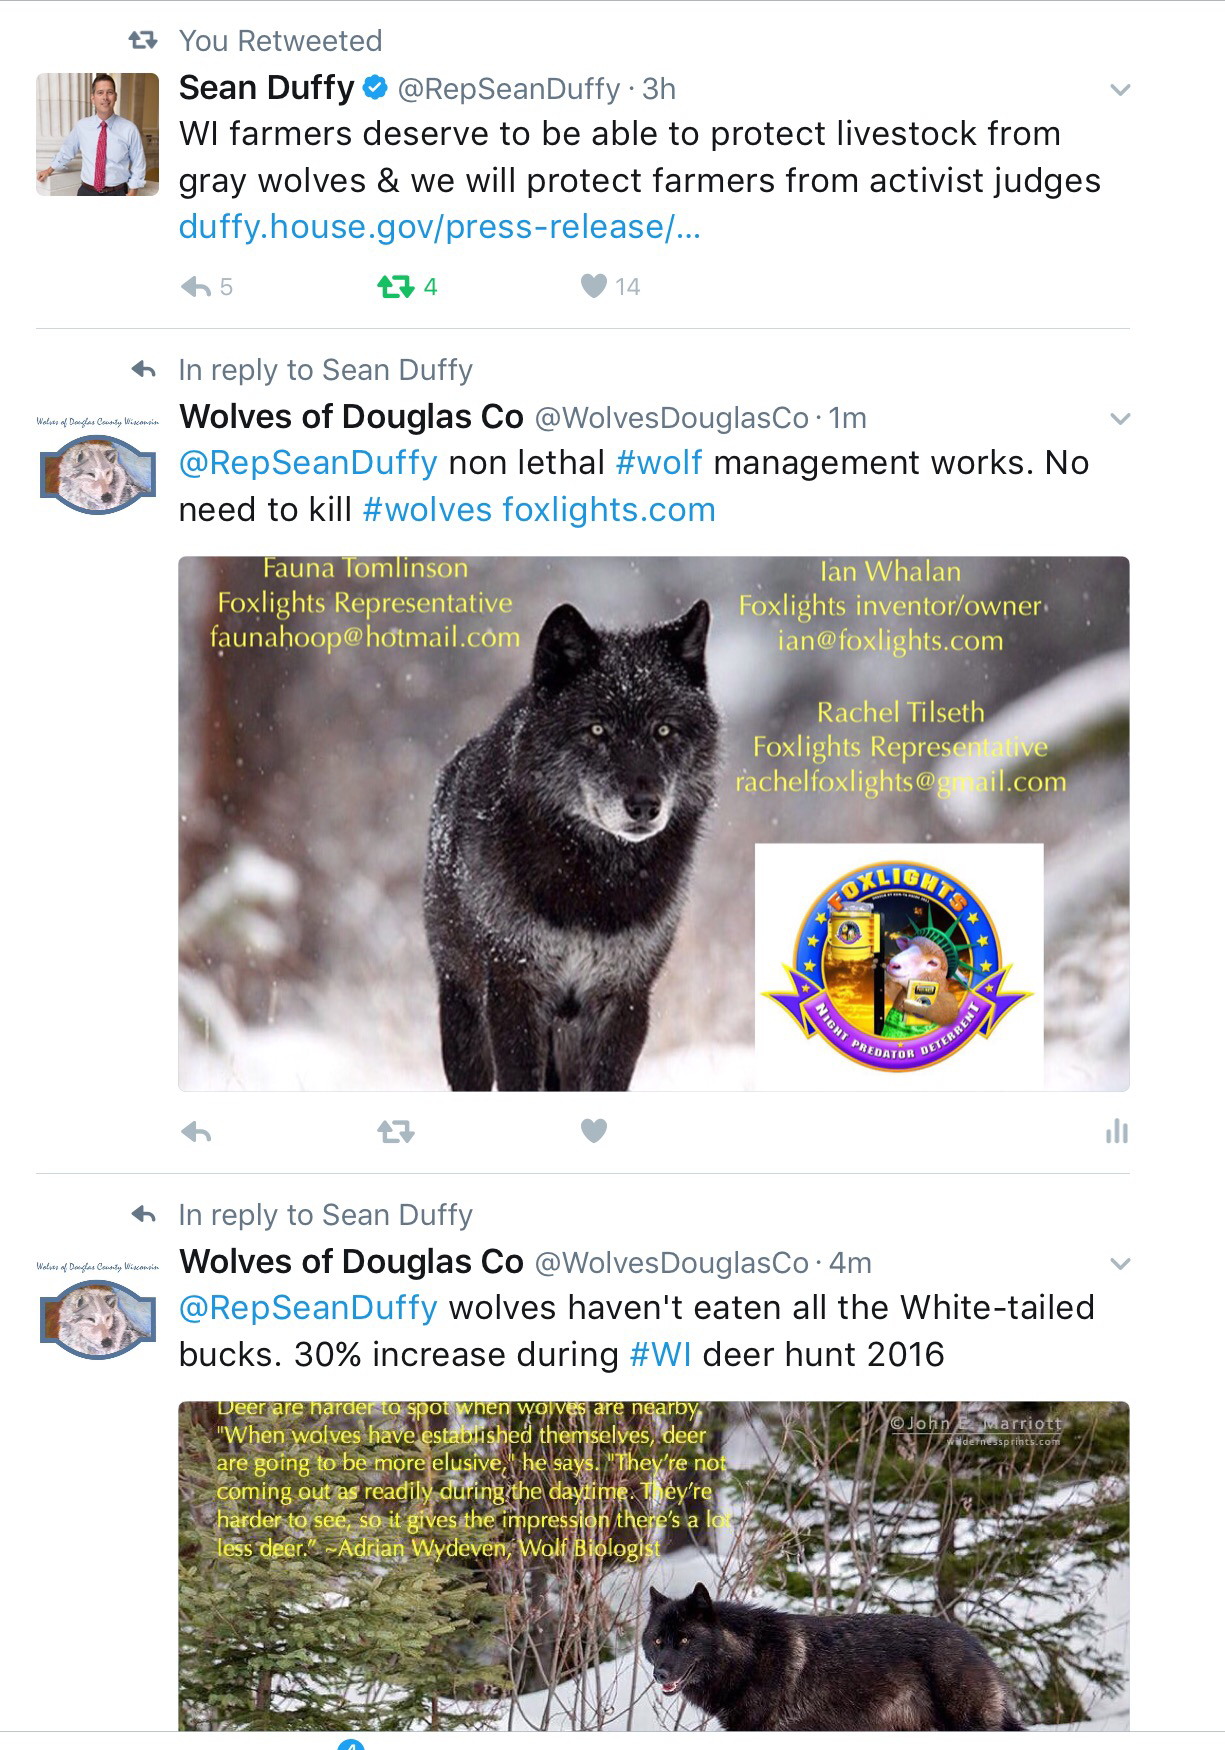
Task: Open Wolves of Douglas Co avatar on 1m tweet
Action: 97,465
